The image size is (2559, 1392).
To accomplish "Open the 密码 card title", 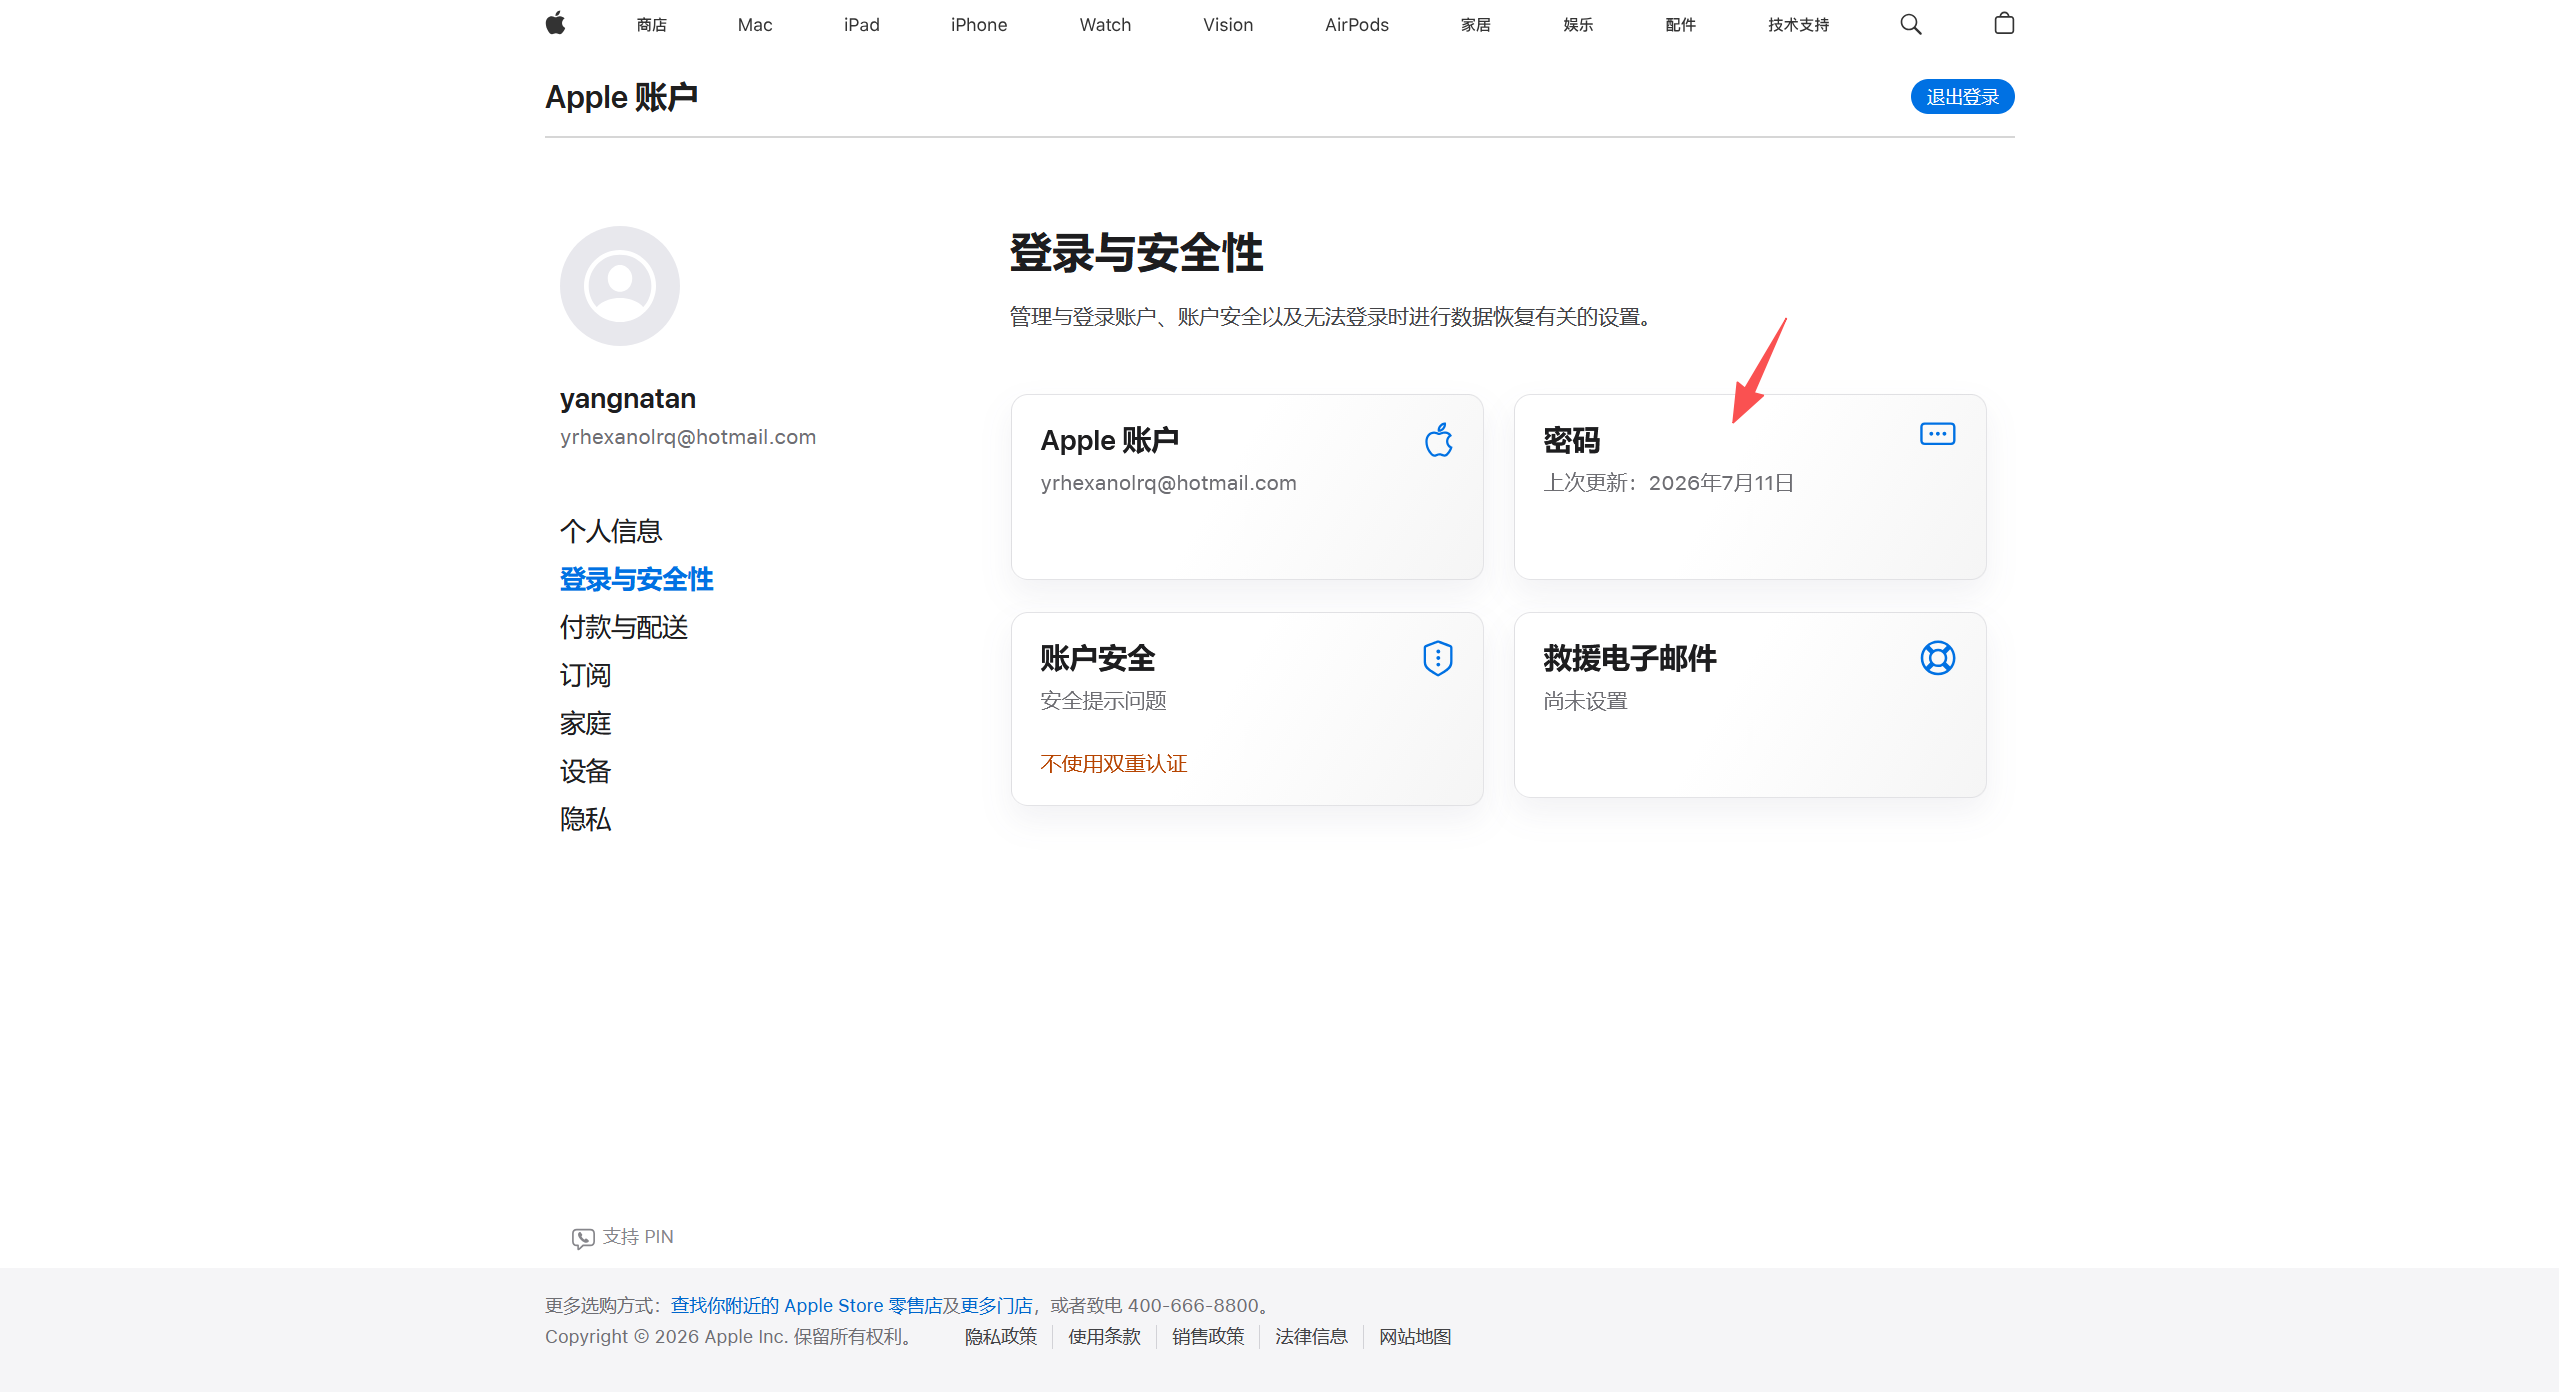I will pyautogui.click(x=1571, y=440).
